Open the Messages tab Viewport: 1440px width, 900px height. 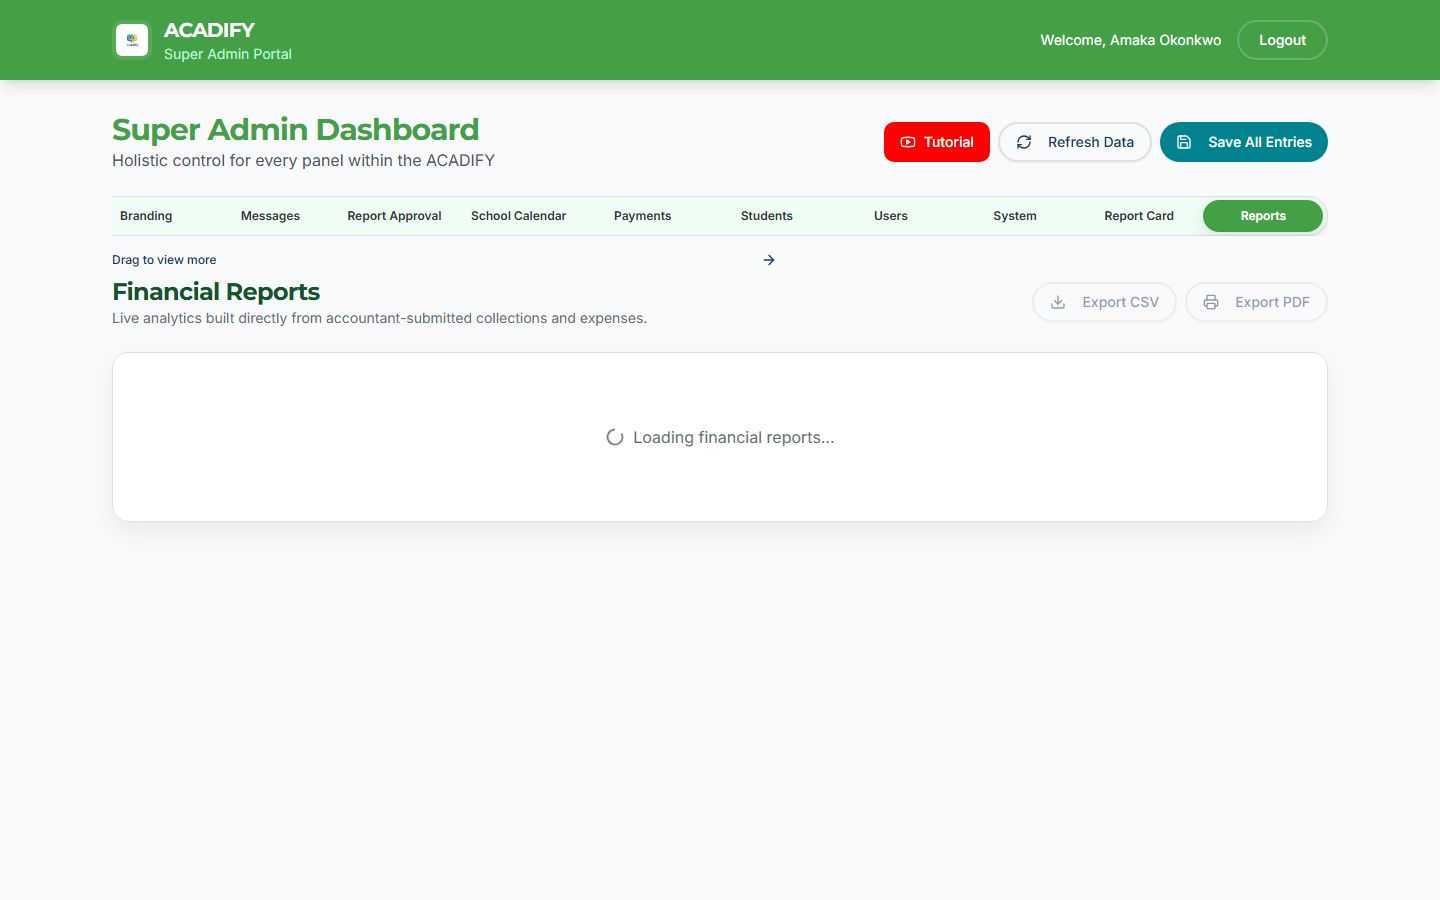click(270, 215)
